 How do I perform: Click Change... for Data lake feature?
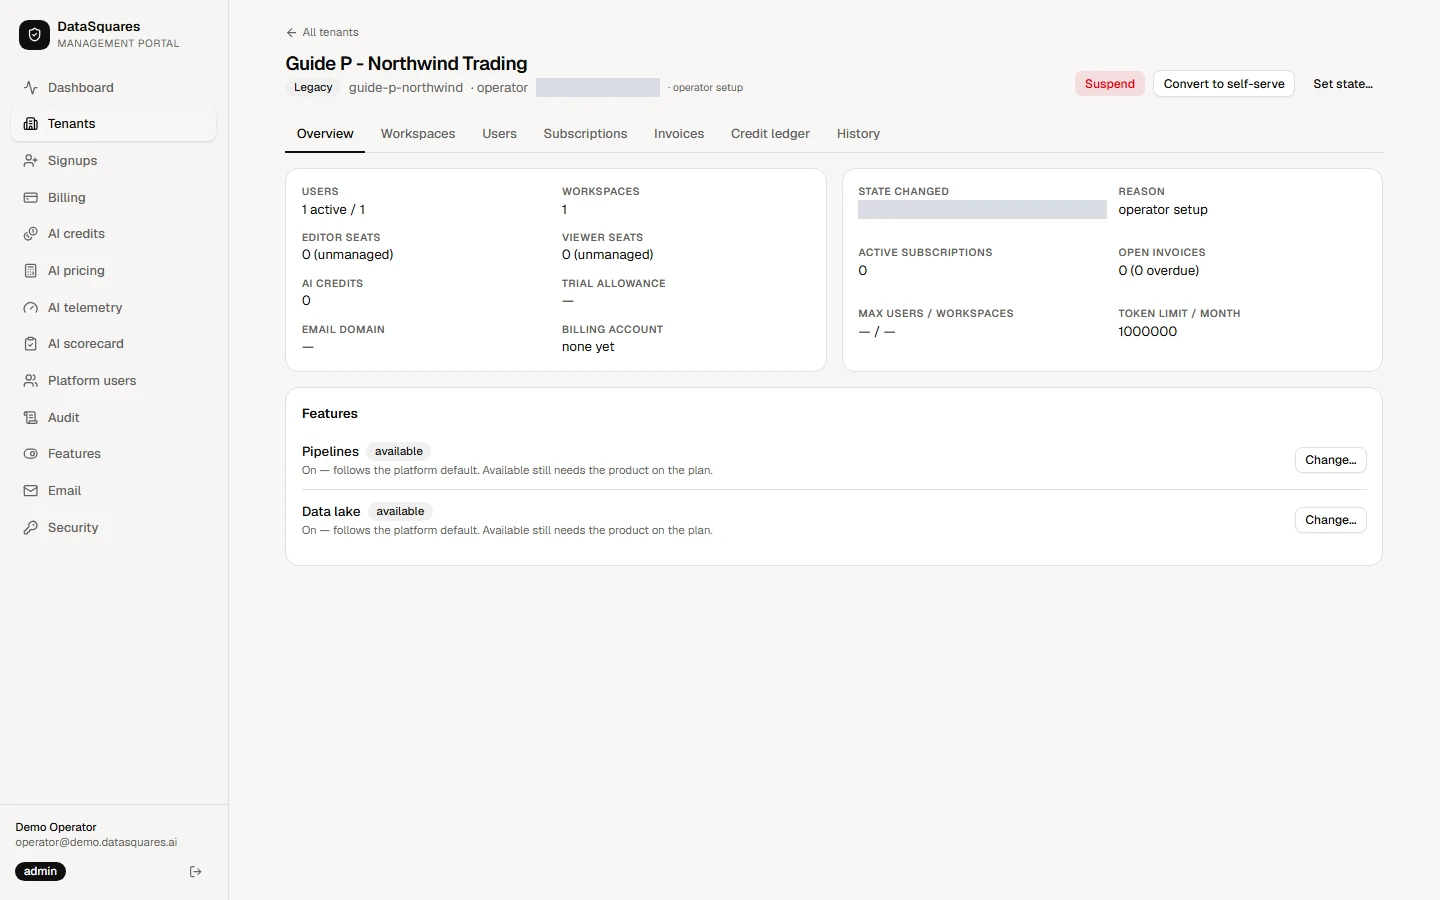[1331, 520]
